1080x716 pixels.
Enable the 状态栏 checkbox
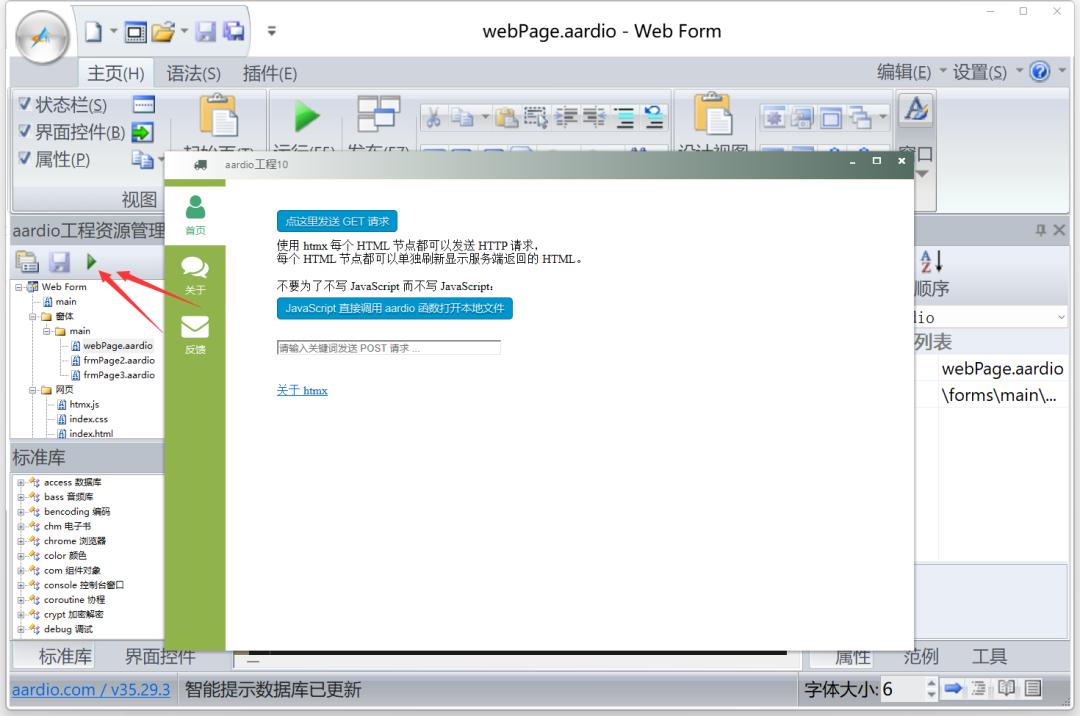coord(24,104)
